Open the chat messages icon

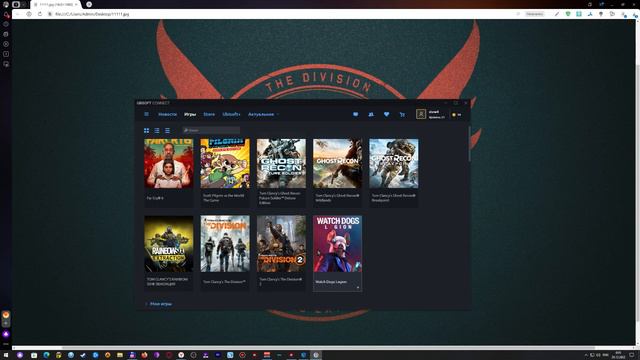(356, 114)
